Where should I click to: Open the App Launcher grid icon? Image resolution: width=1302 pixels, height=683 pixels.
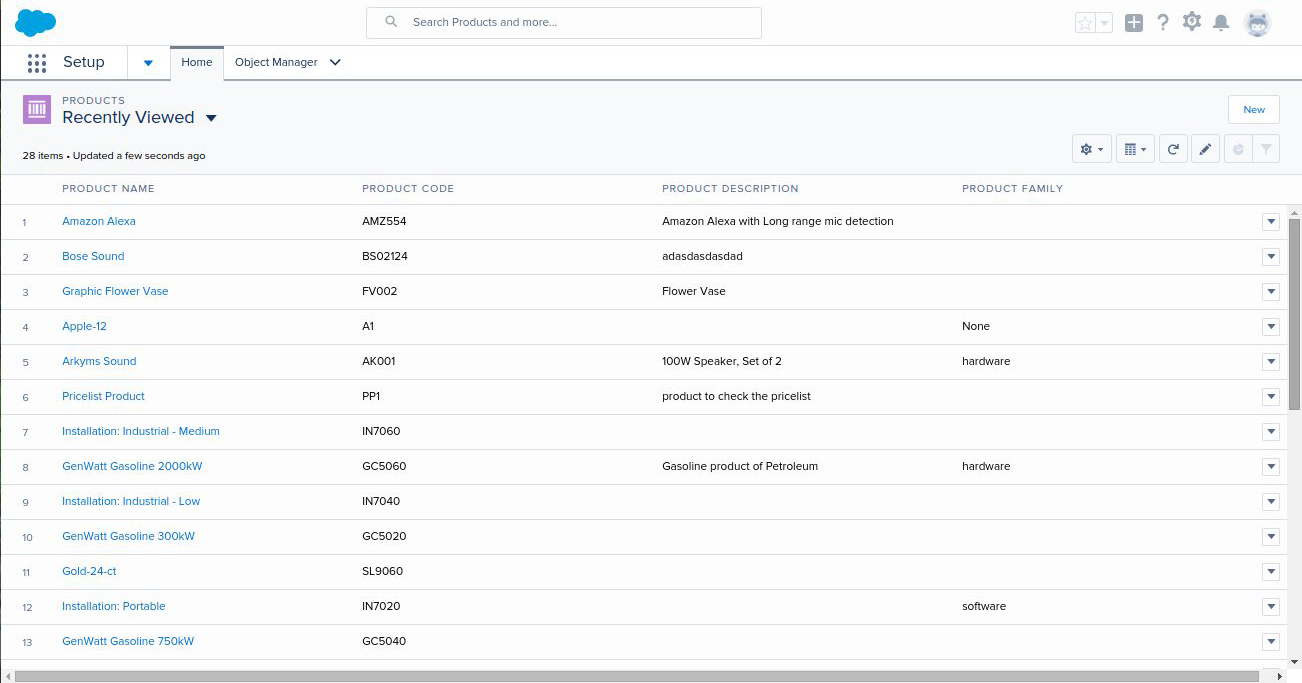[37, 63]
